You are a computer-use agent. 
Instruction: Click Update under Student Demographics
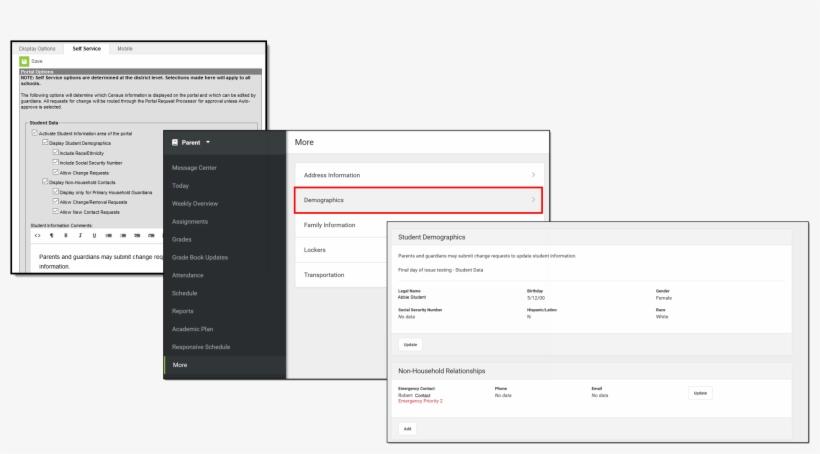(x=411, y=345)
